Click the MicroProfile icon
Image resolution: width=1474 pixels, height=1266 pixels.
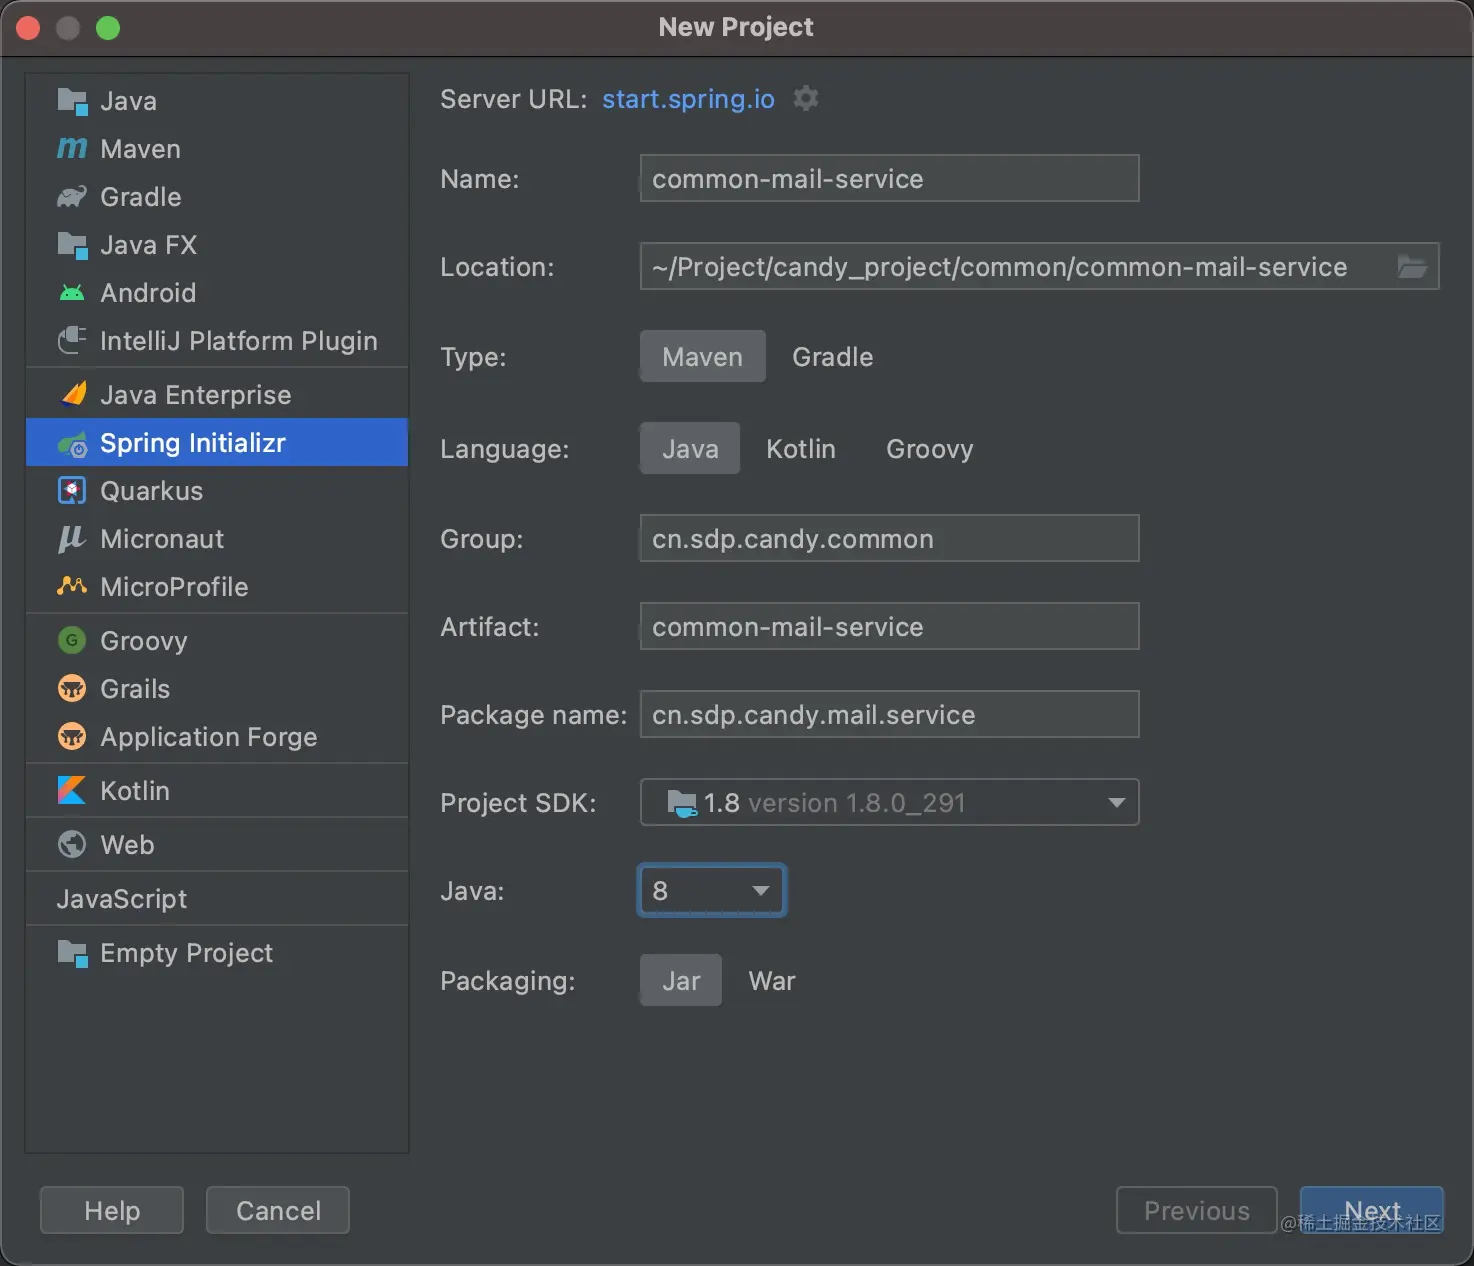pyautogui.click(x=72, y=586)
